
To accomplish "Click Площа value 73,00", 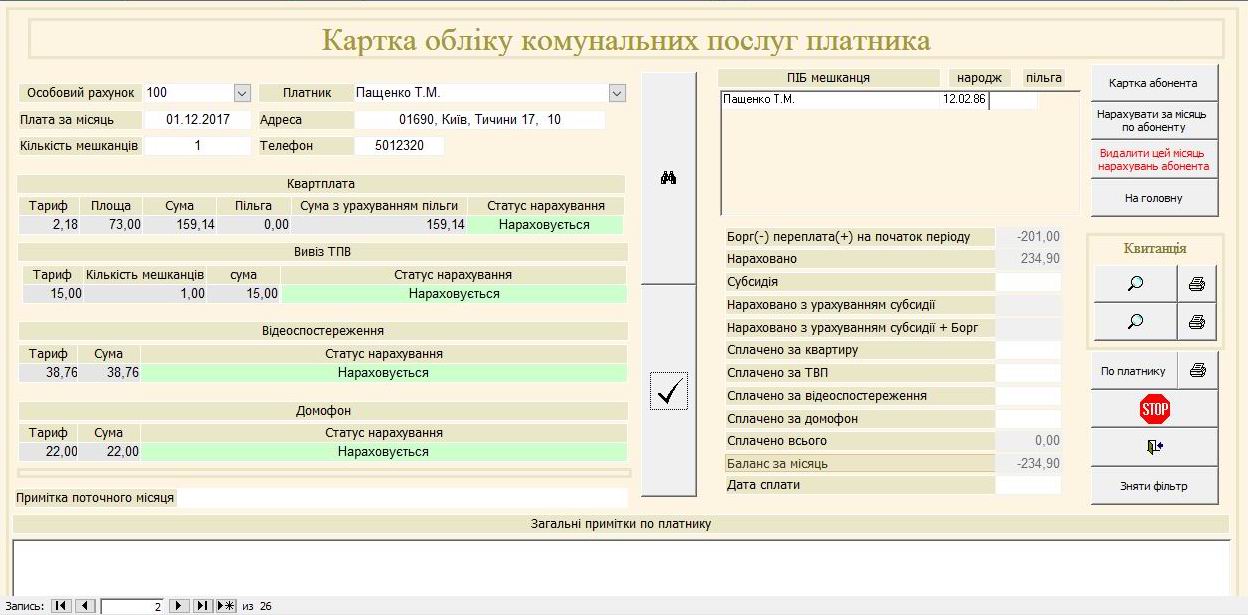I will click(111, 225).
